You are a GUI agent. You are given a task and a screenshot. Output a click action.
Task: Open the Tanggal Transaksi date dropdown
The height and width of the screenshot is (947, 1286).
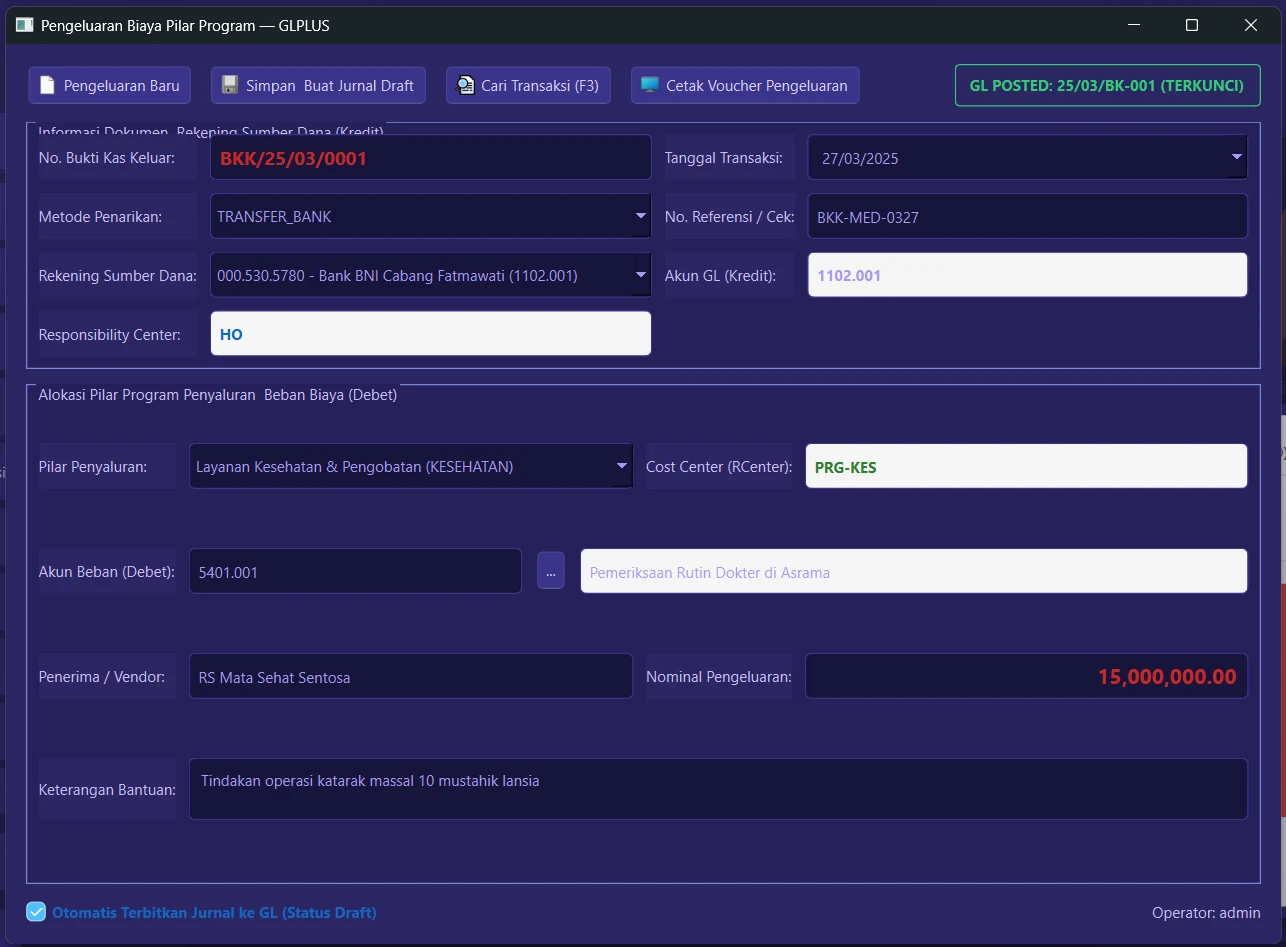(x=1237, y=157)
